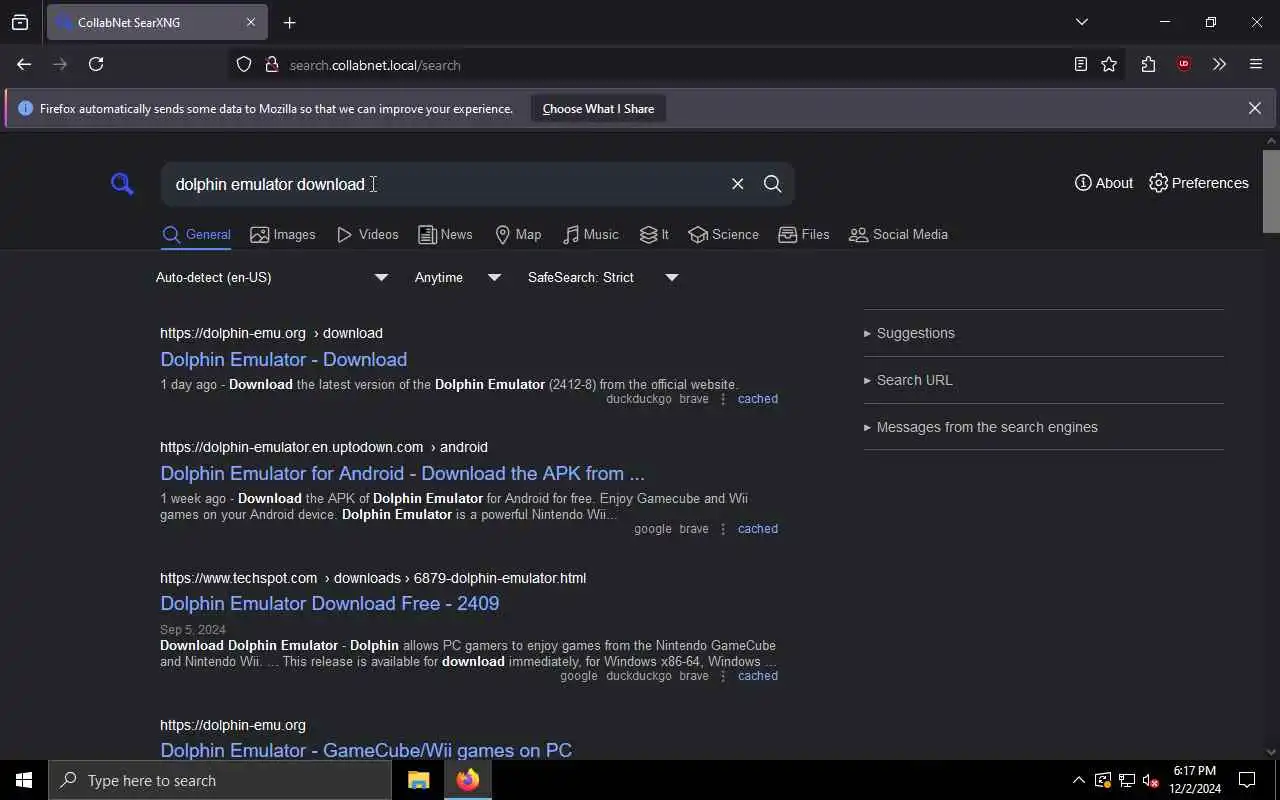Open the SafeSearch Strict dropdown
The height and width of the screenshot is (800, 1280).
[603, 277]
